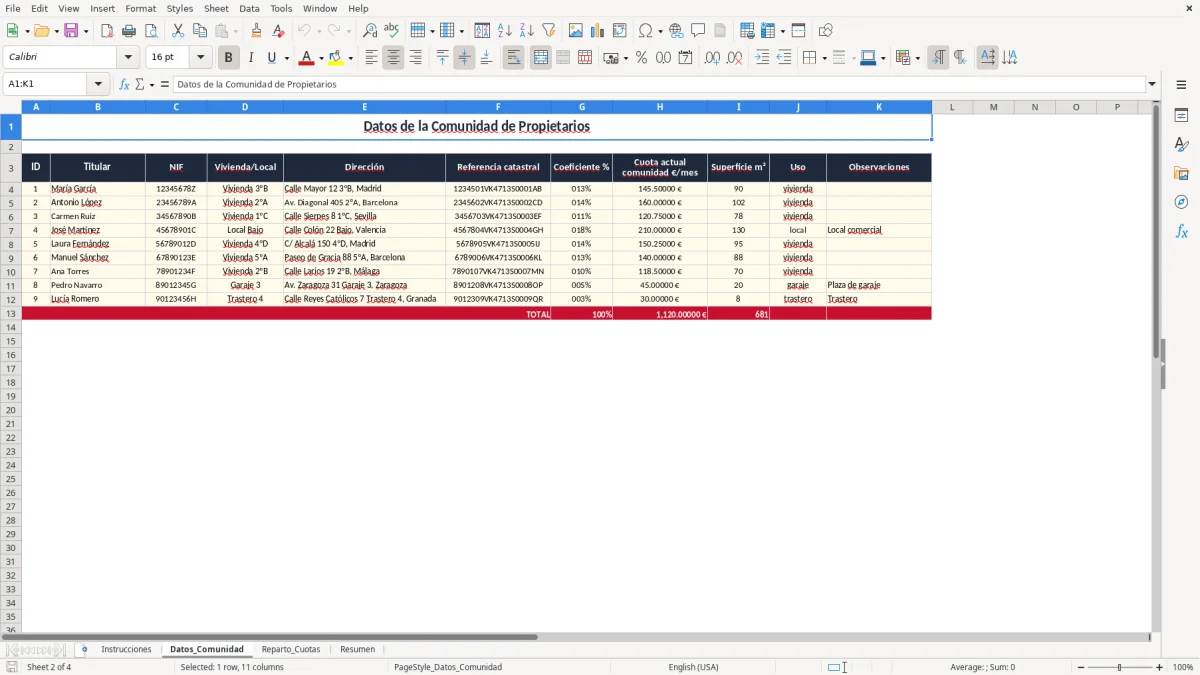Viewport: 1200px width, 675px height.
Task: Adjust the zoom slider in the status bar
Action: click(1119, 667)
